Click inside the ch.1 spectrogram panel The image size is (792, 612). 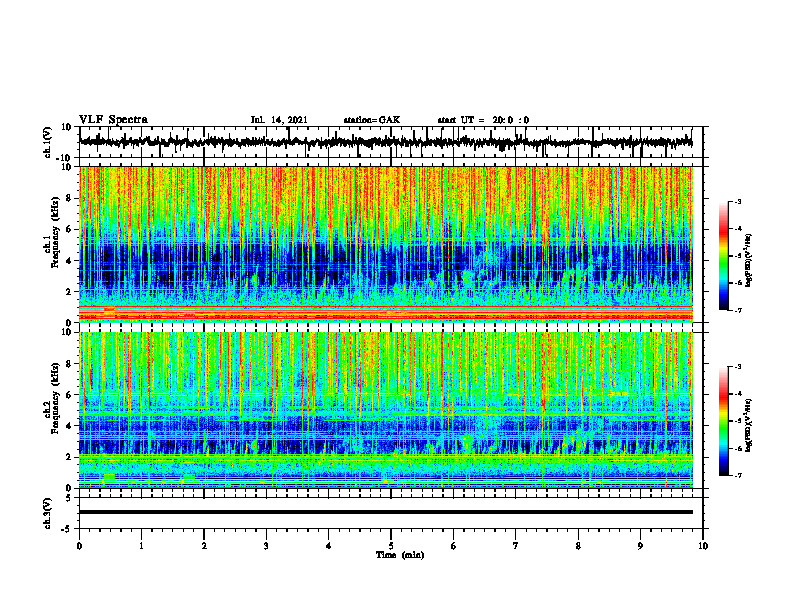click(x=385, y=244)
